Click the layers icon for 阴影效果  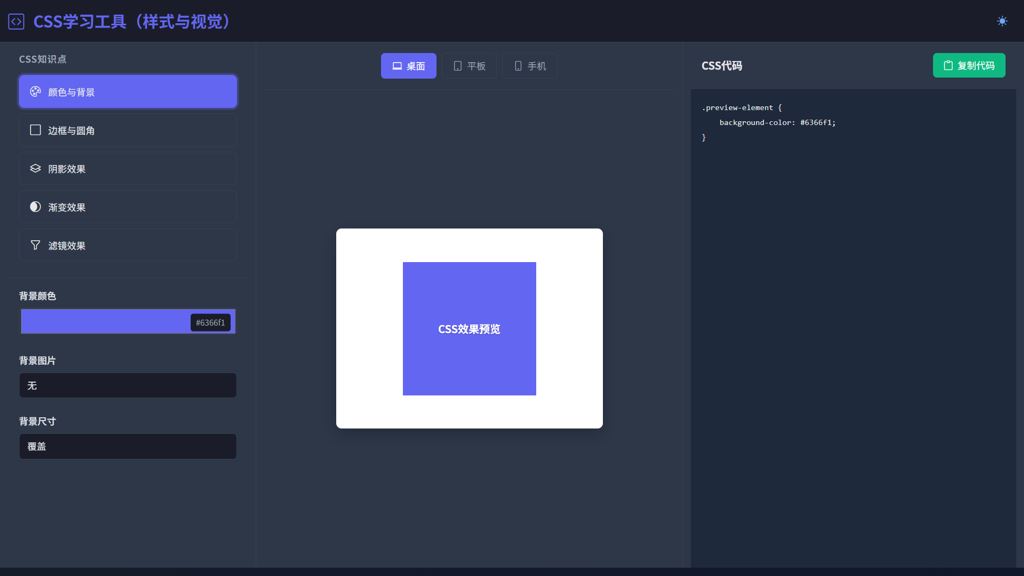pos(35,168)
